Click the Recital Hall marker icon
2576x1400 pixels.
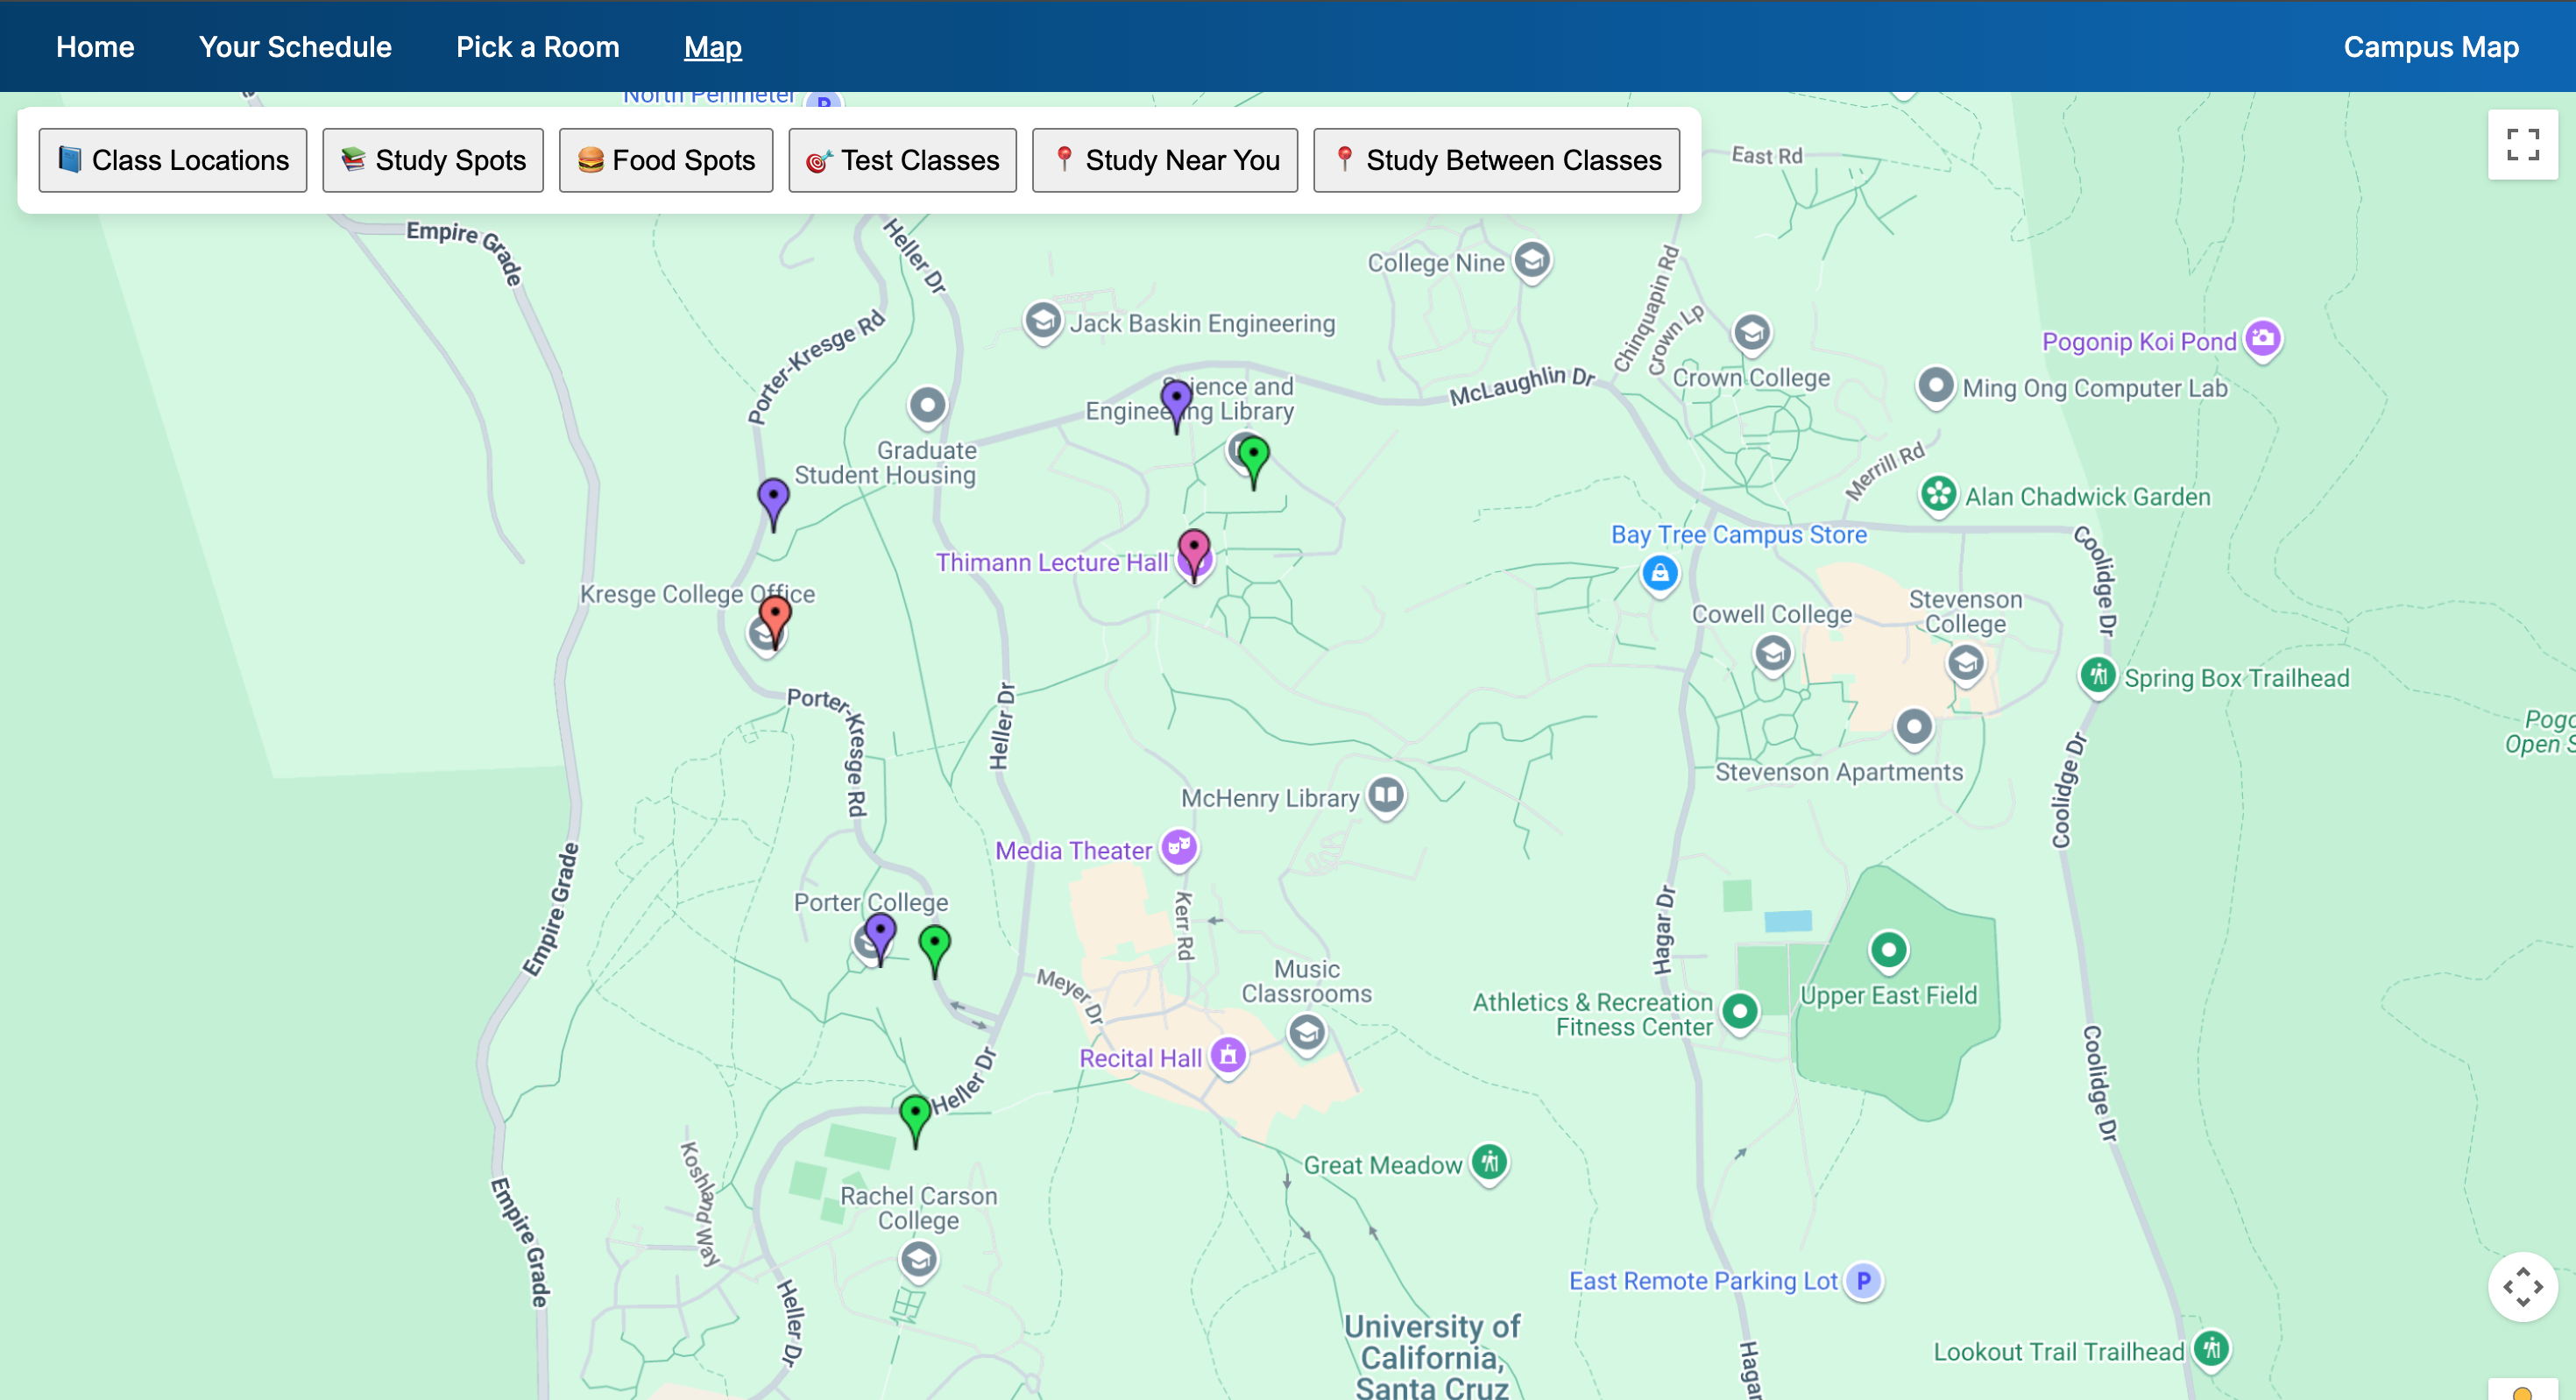tap(1228, 1055)
